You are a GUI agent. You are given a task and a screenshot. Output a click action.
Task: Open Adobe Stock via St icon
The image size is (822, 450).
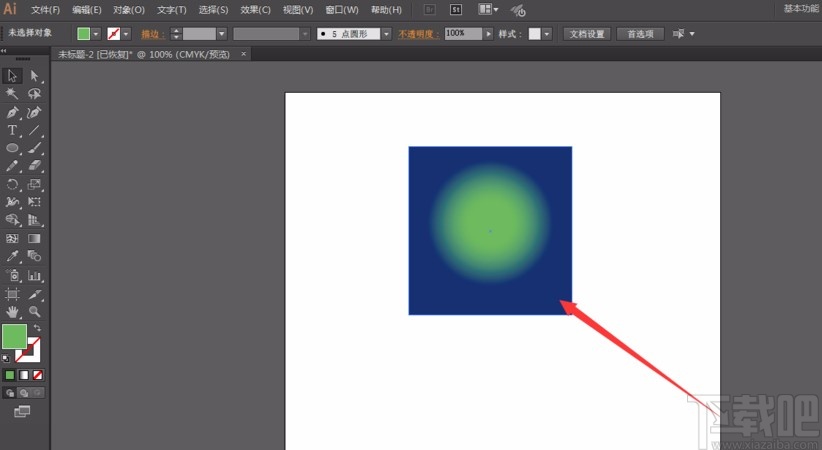[456, 9]
